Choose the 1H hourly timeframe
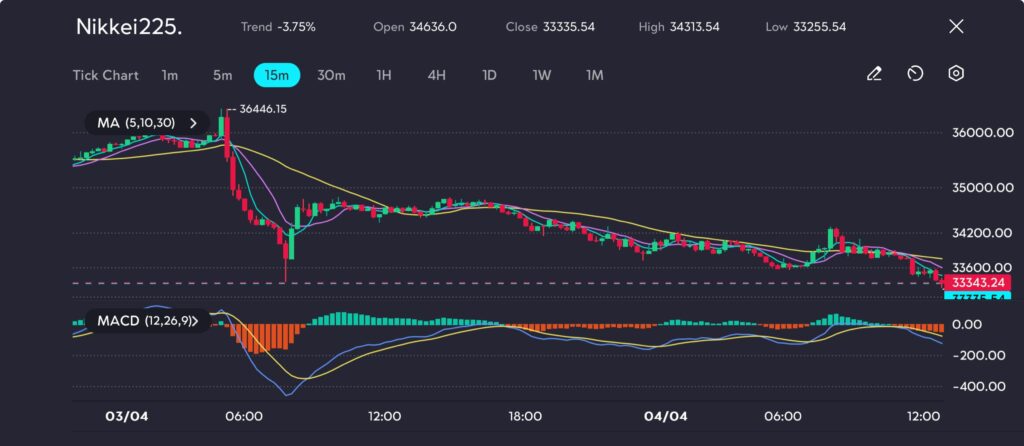Screen dimensions: 1024x446 (384, 75)
